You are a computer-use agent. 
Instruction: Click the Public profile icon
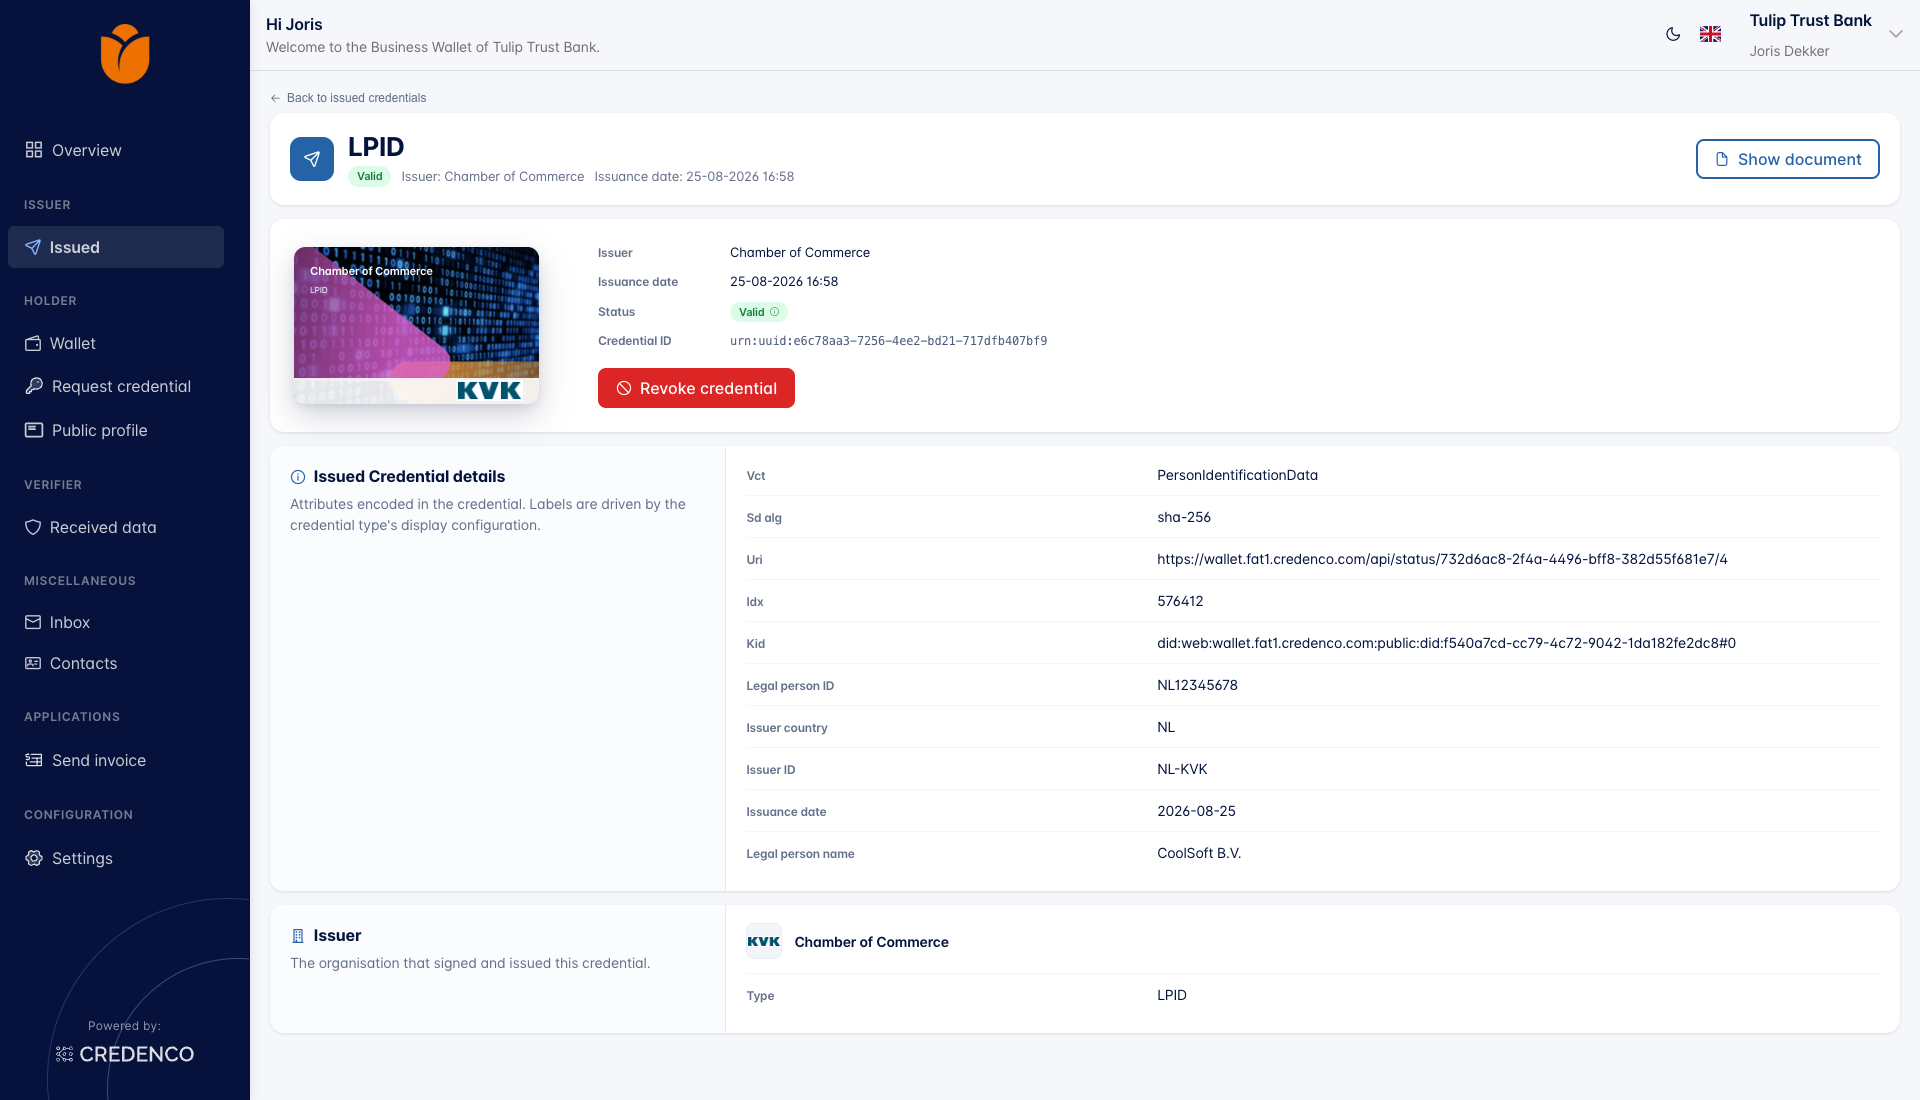(x=34, y=430)
